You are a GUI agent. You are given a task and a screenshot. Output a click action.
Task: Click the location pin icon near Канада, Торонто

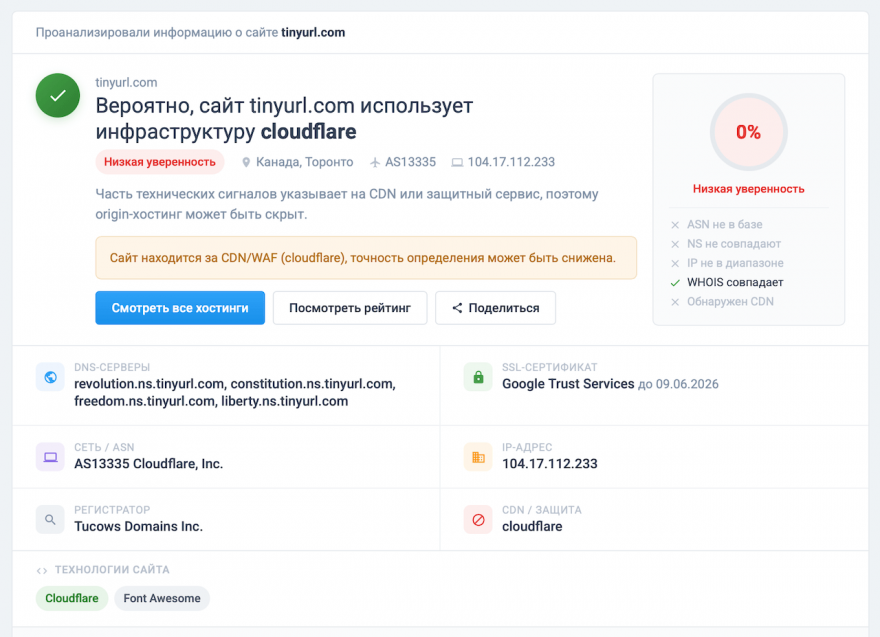(246, 163)
